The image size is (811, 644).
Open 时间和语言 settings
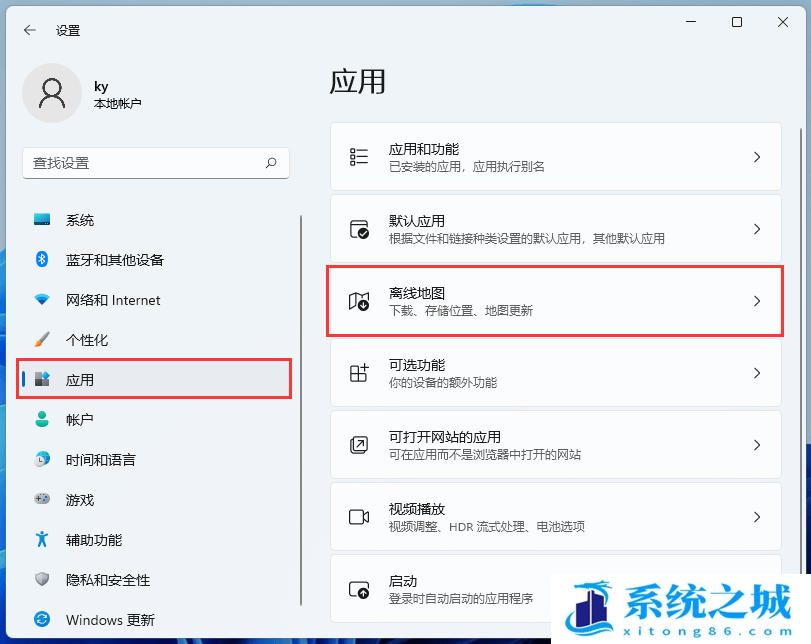(x=100, y=460)
